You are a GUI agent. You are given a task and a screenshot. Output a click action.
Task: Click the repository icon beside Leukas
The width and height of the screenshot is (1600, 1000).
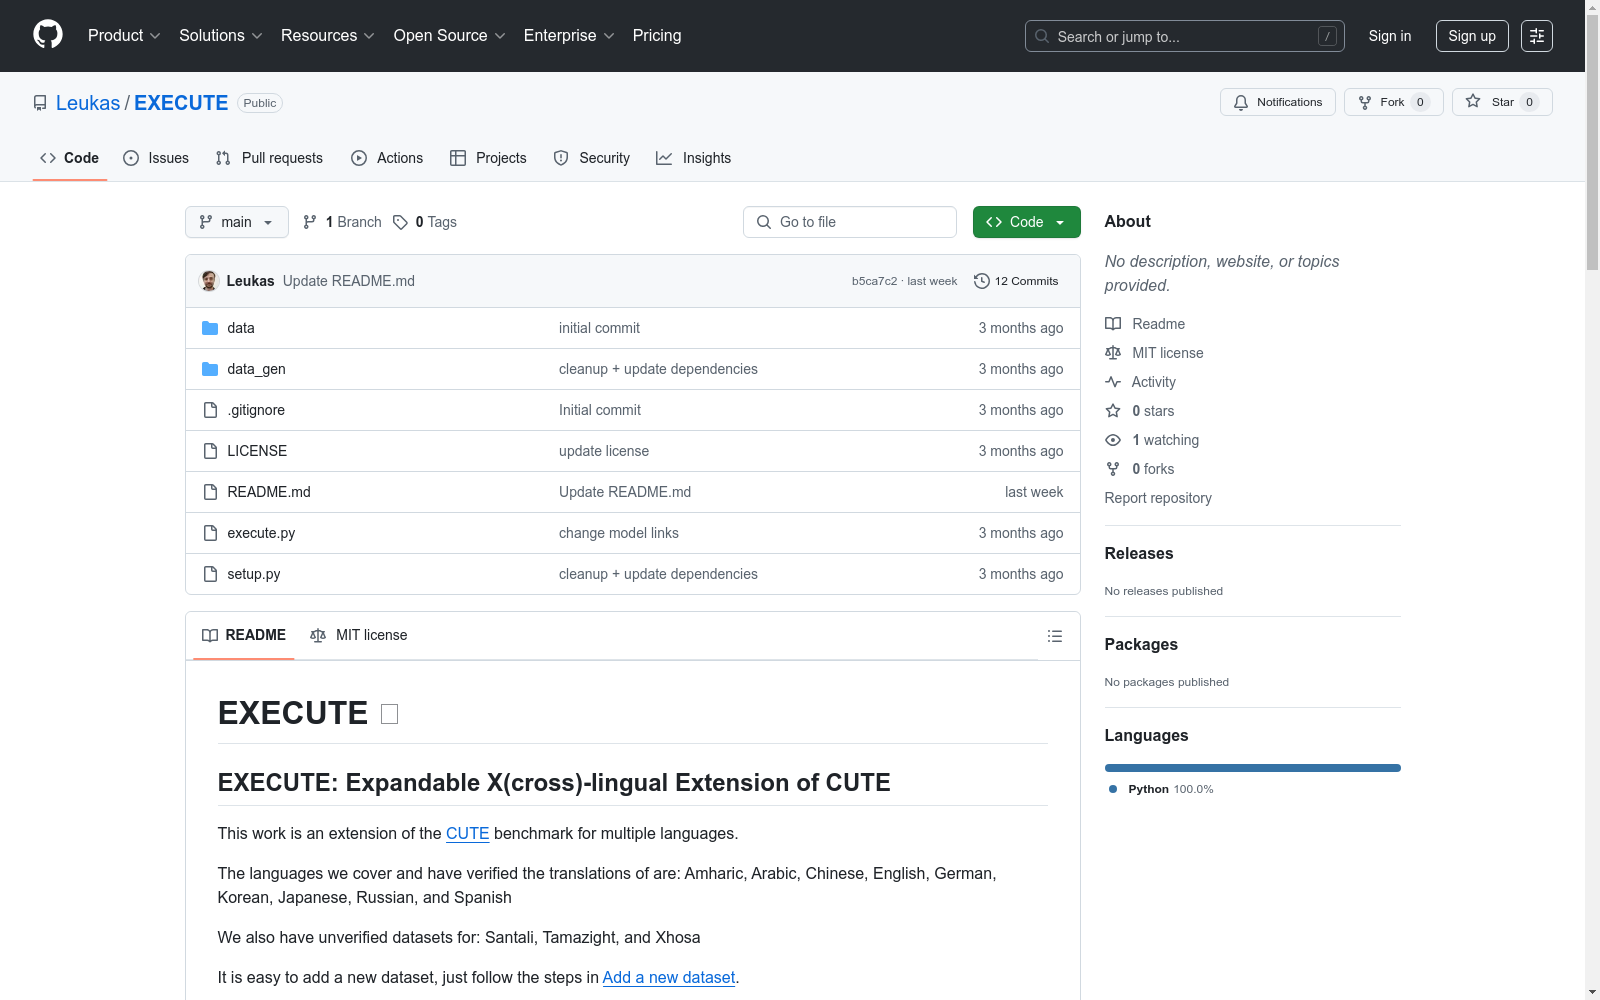click(40, 103)
